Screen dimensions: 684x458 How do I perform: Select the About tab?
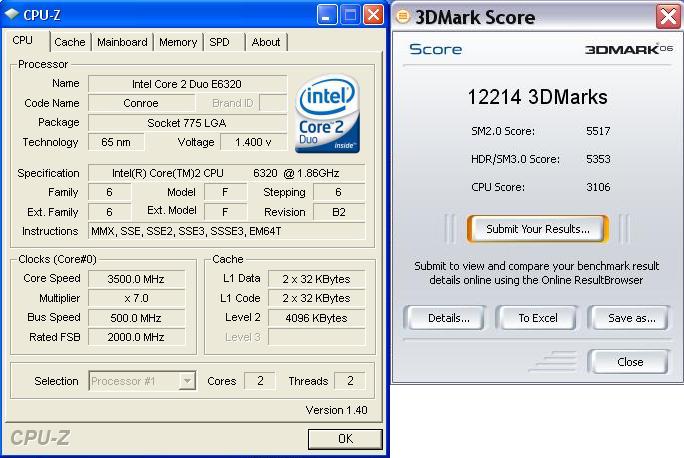point(266,42)
